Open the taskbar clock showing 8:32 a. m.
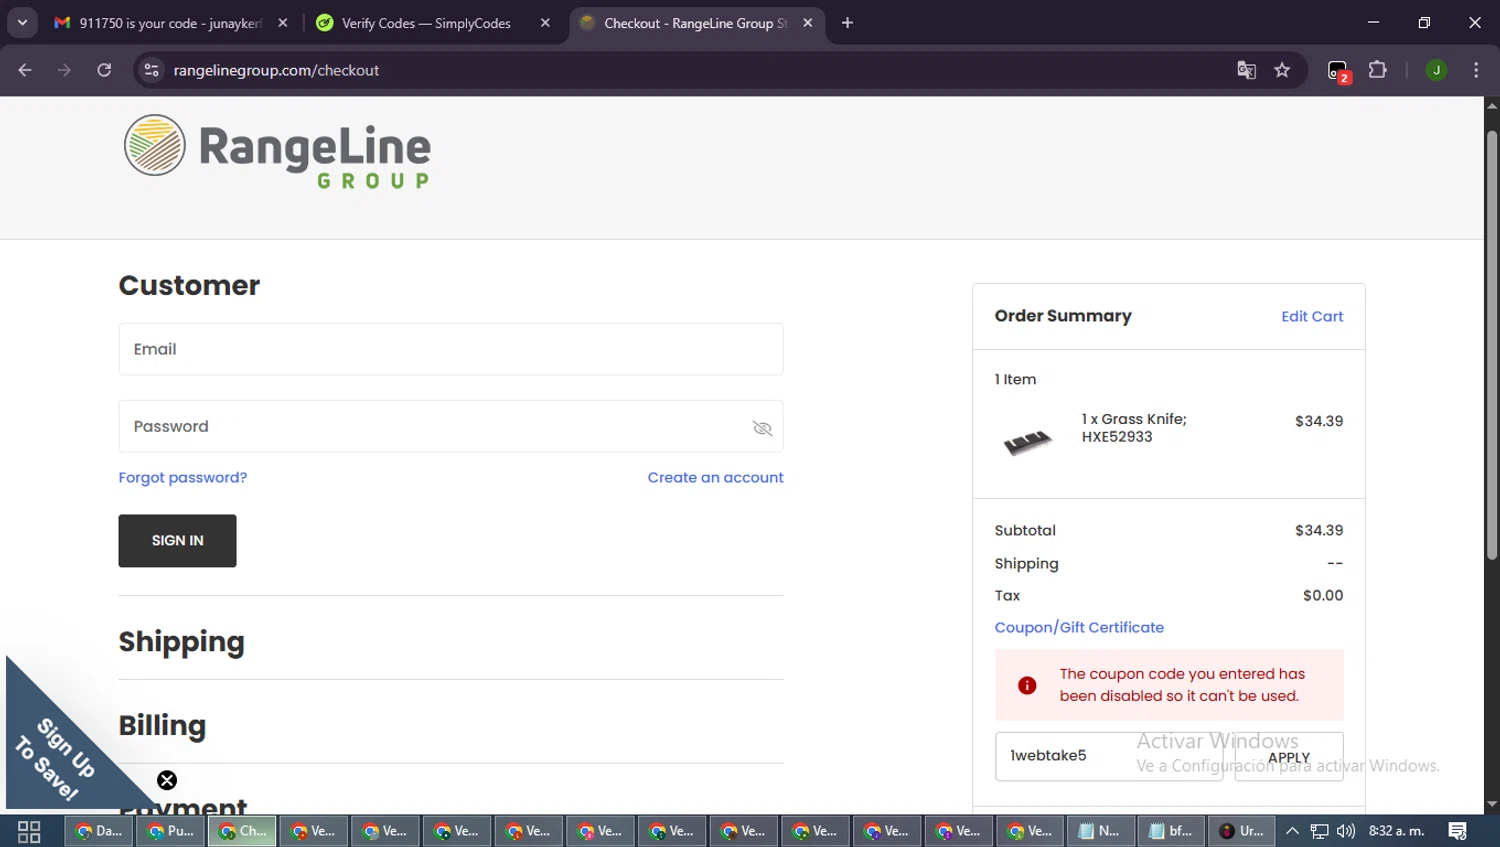The image size is (1500, 847). tap(1397, 831)
